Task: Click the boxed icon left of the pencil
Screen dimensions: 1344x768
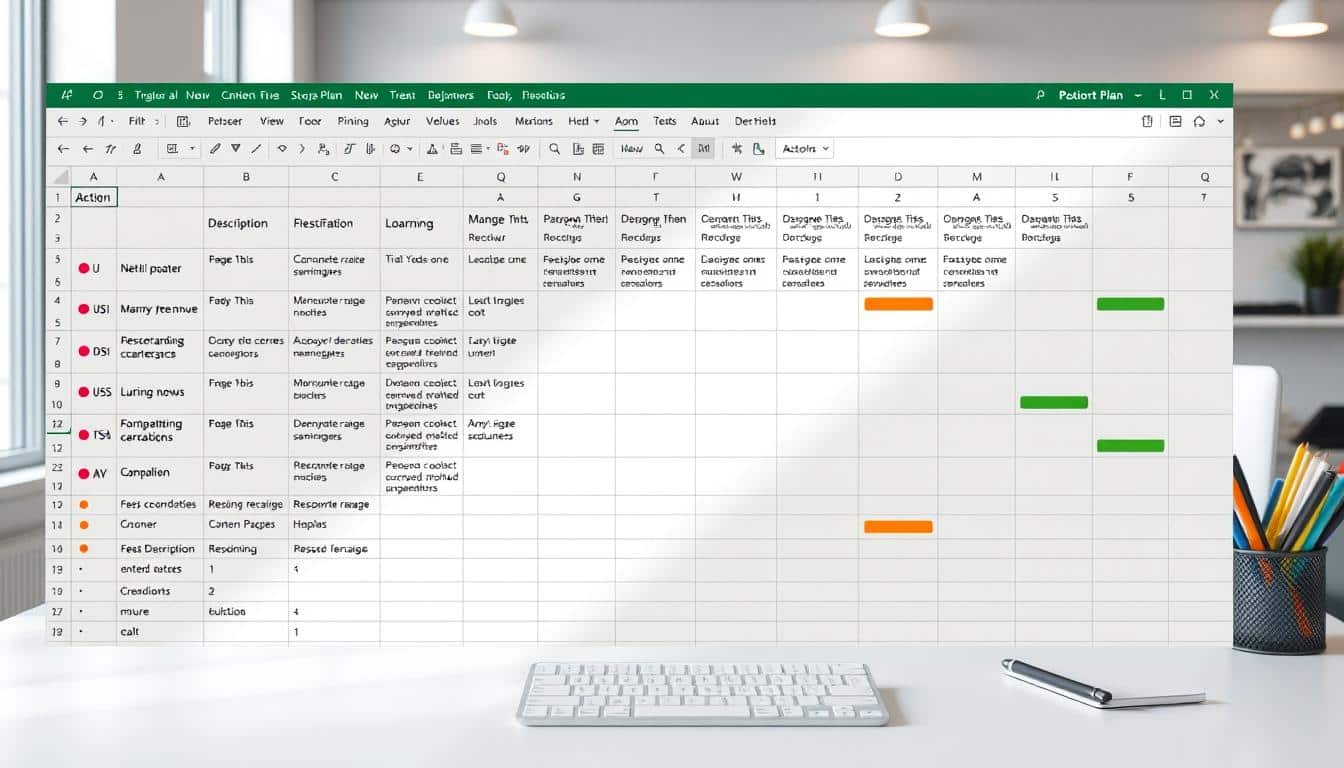Action: [172, 148]
